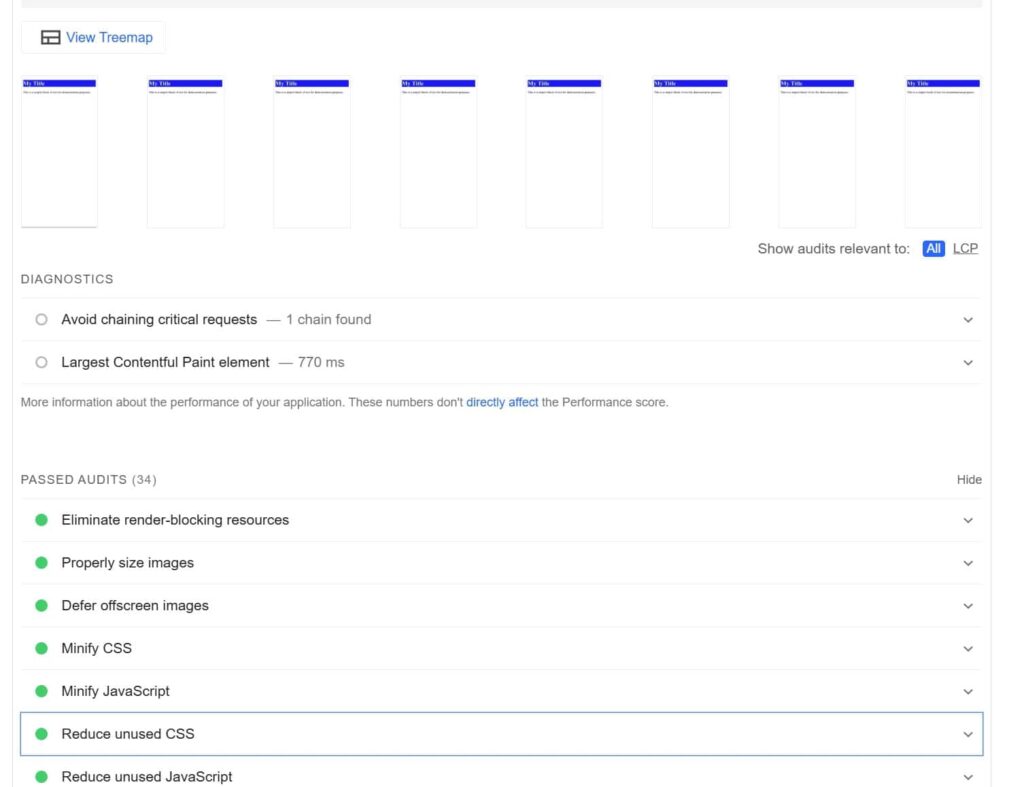
Task: Filter audits by LCP
Action: click(x=965, y=249)
